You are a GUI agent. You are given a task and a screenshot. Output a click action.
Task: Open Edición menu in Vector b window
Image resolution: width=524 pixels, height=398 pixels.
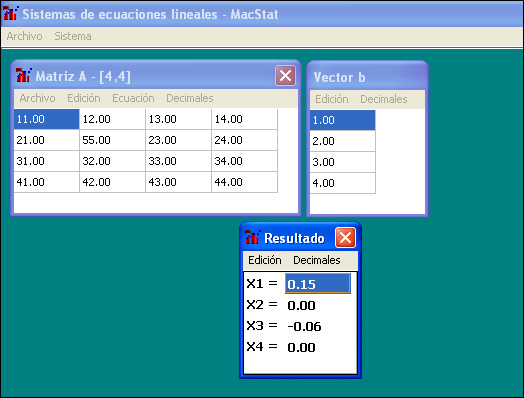click(x=332, y=99)
